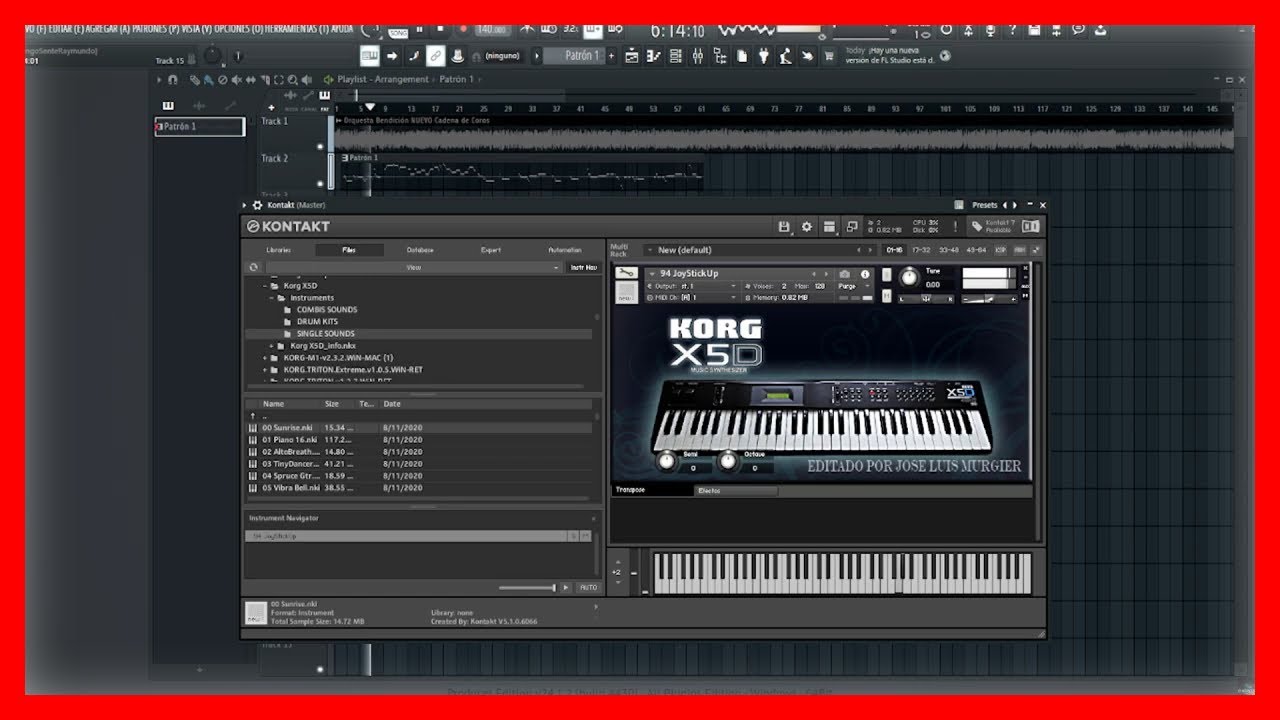Open the Patrón 1 pattern selector

tap(581, 56)
